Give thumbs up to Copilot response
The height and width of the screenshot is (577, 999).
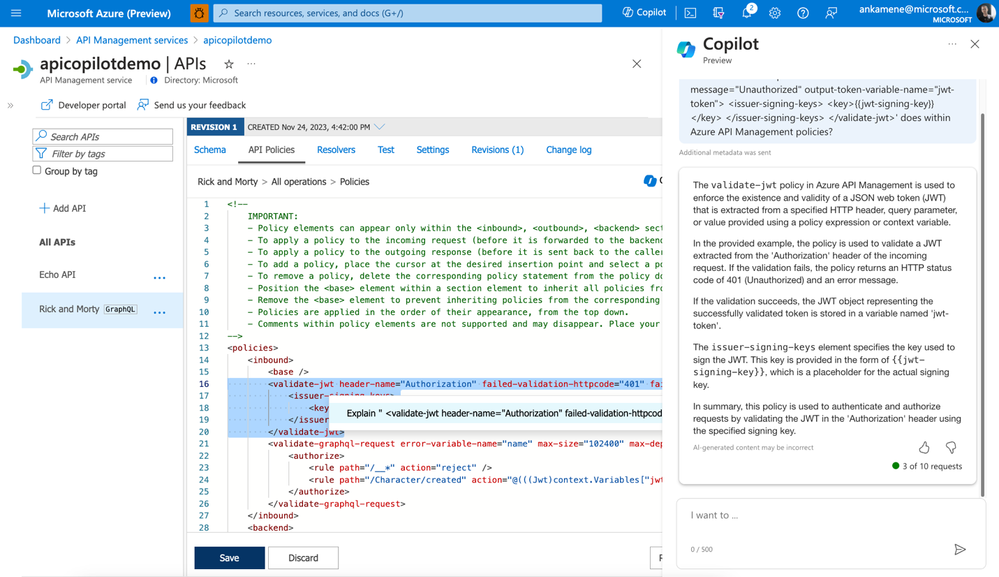tap(924, 448)
